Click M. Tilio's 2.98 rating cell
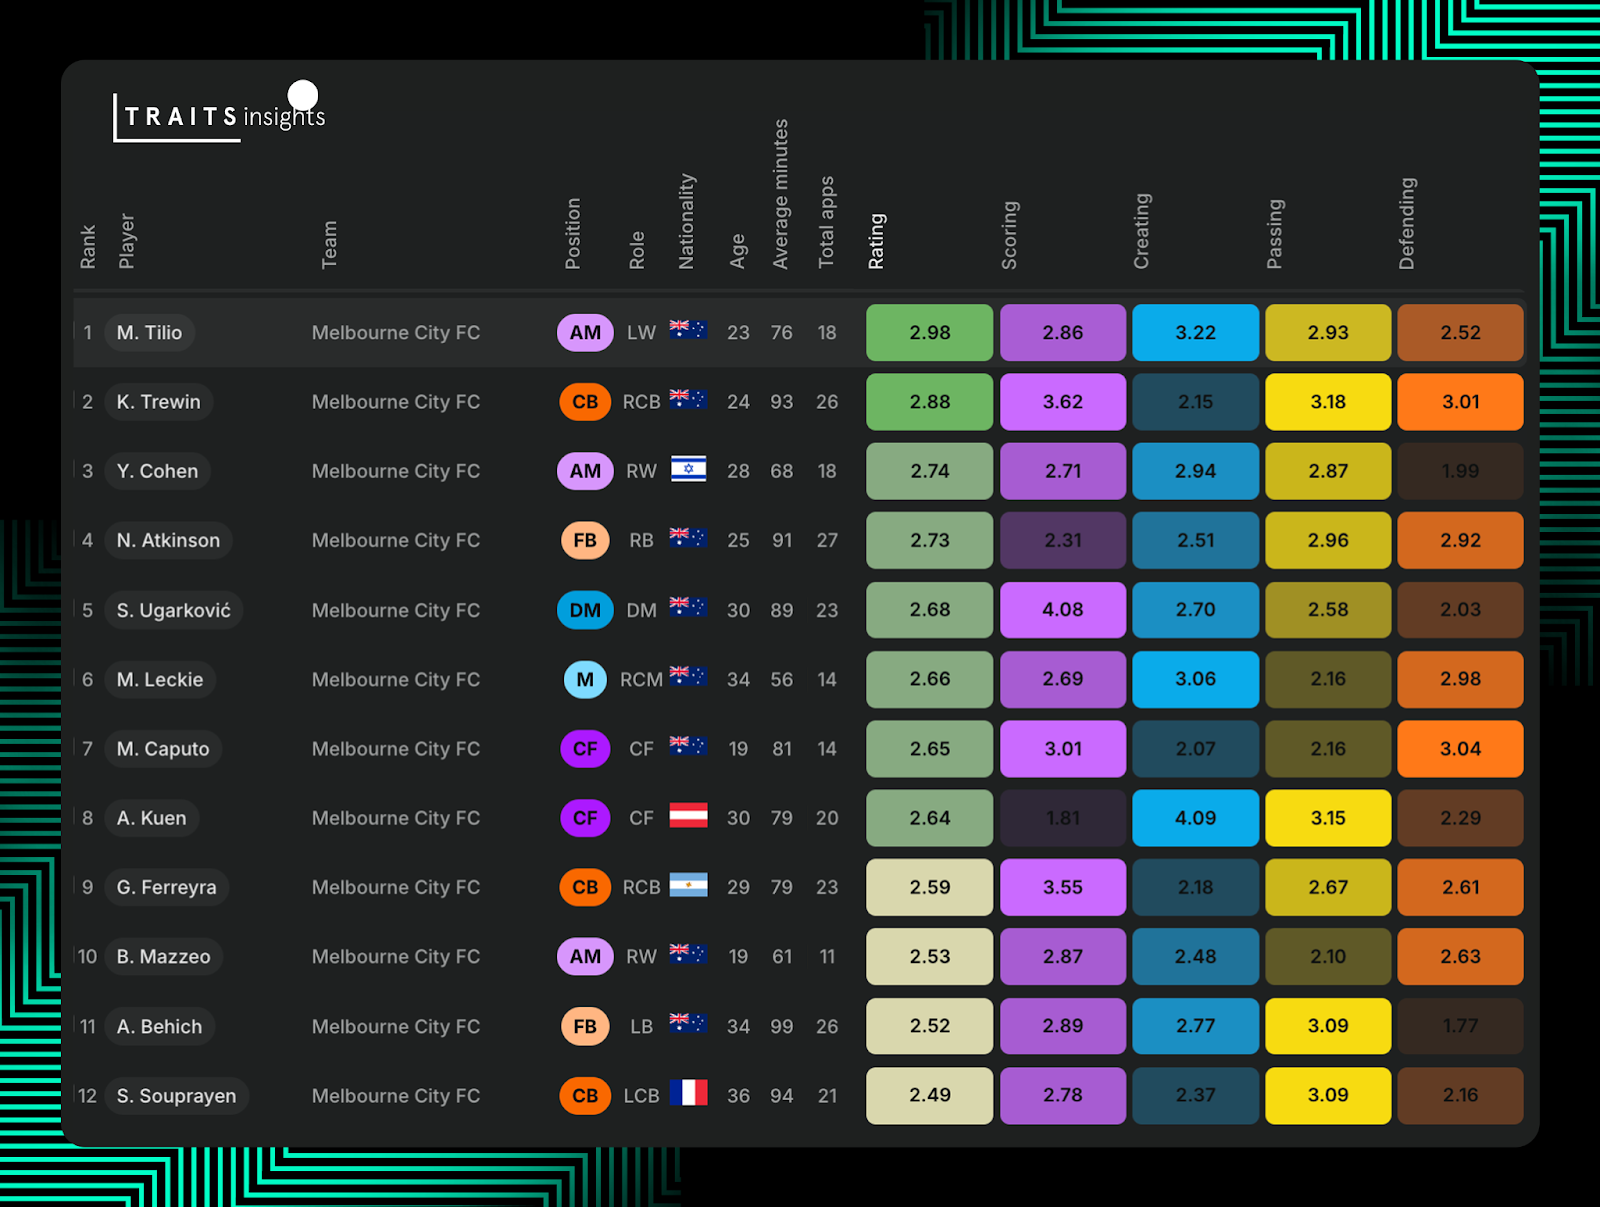The width and height of the screenshot is (1600, 1207). point(930,333)
